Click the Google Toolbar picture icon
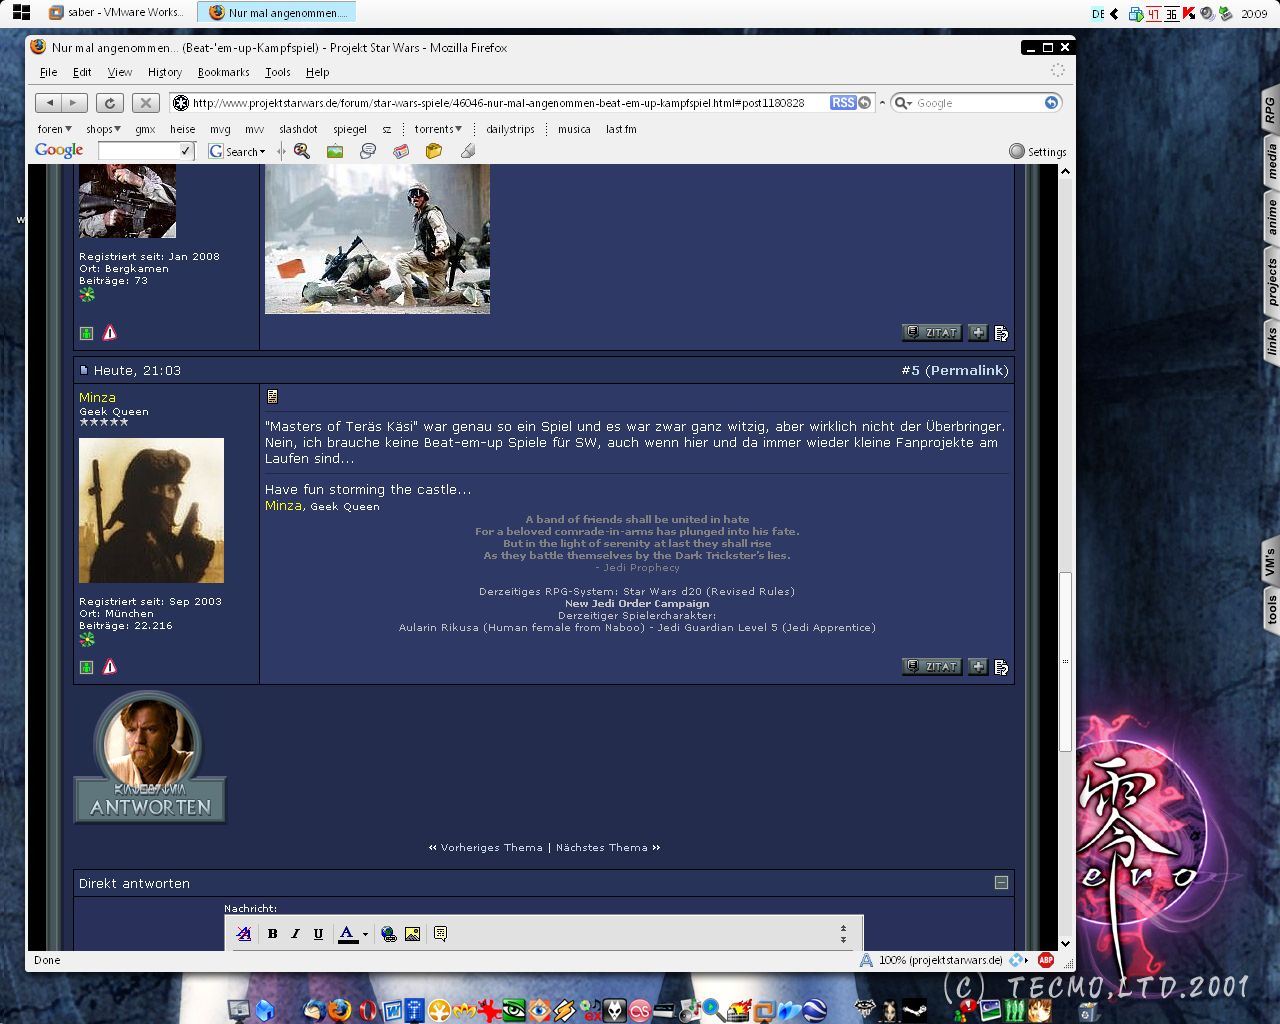1280x1024 pixels. (335, 151)
